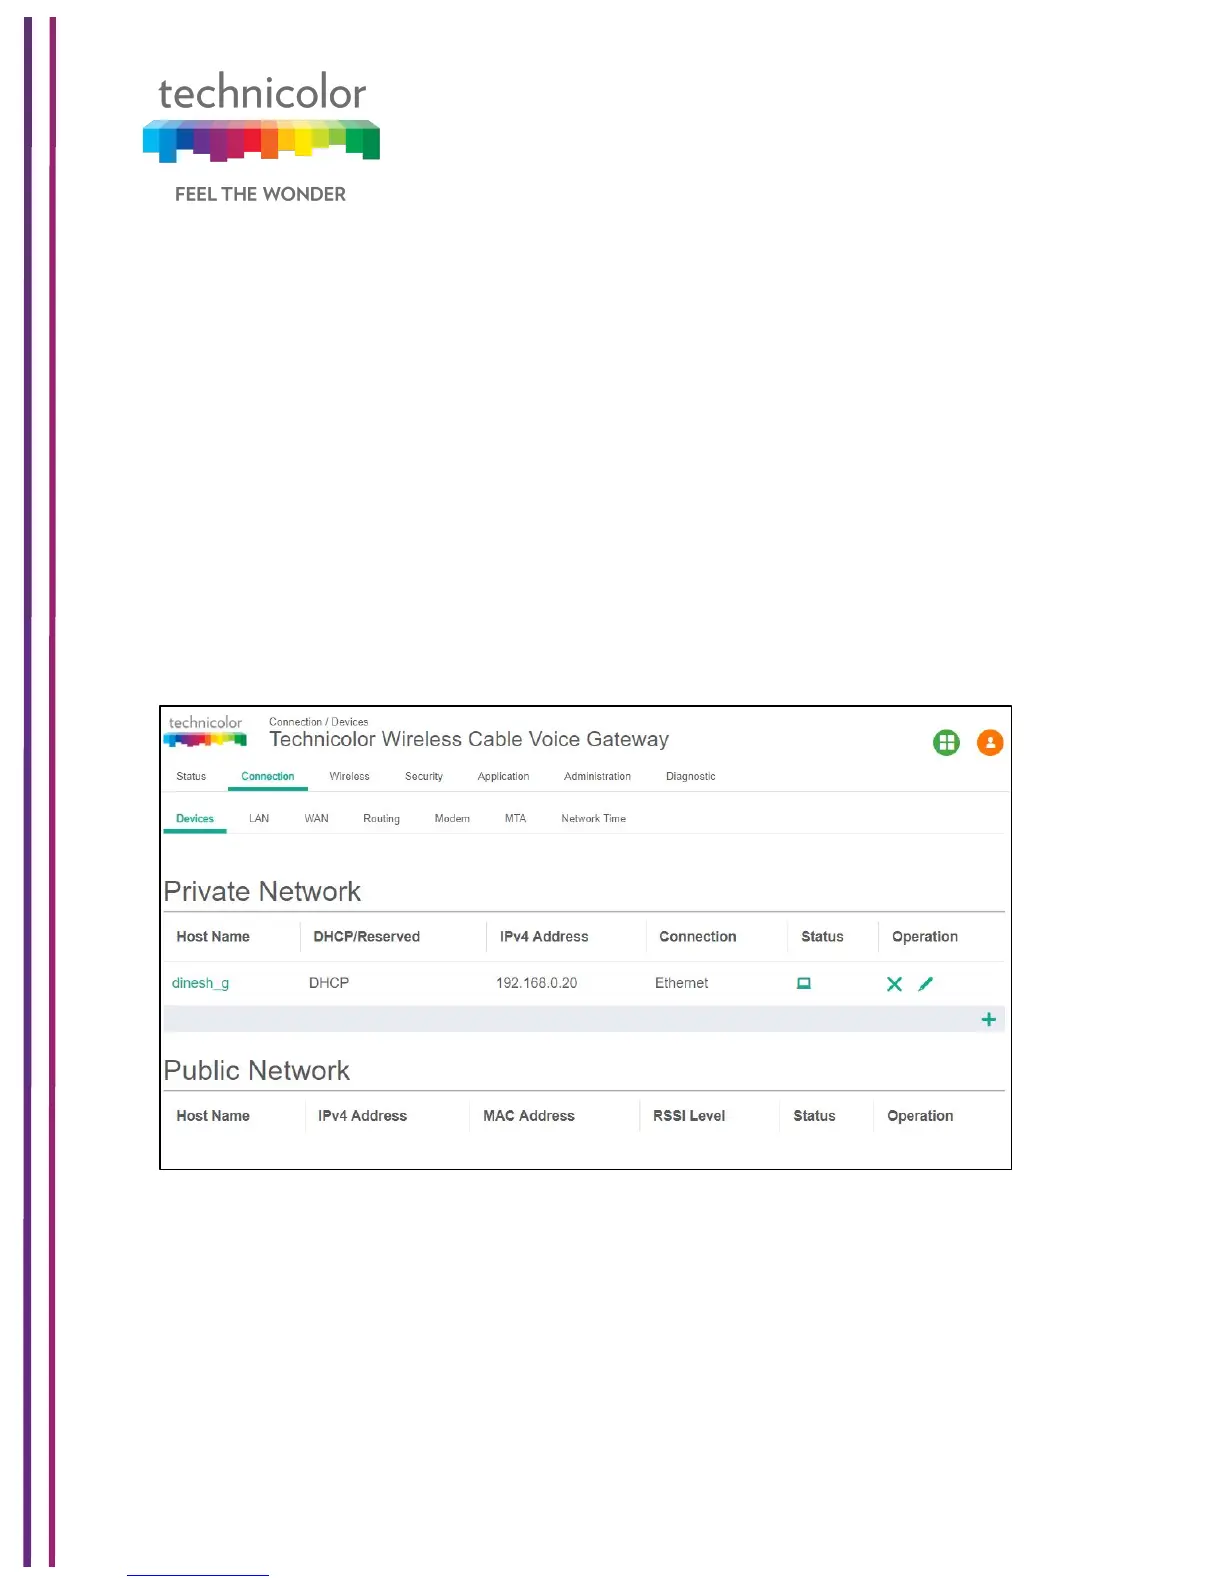Click the large technicolor page logo
Image resolution: width=1224 pixels, height=1584 pixels.
pyautogui.click(x=261, y=138)
